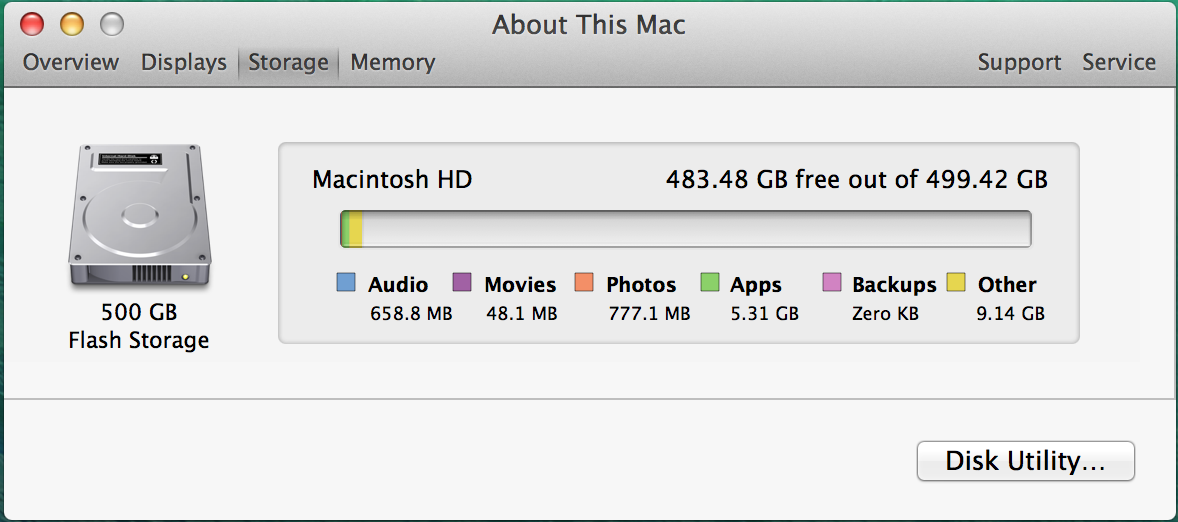Screen dimensions: 1178x522
Task: Minimize the About This Mac window
Action: coord(72,23)
